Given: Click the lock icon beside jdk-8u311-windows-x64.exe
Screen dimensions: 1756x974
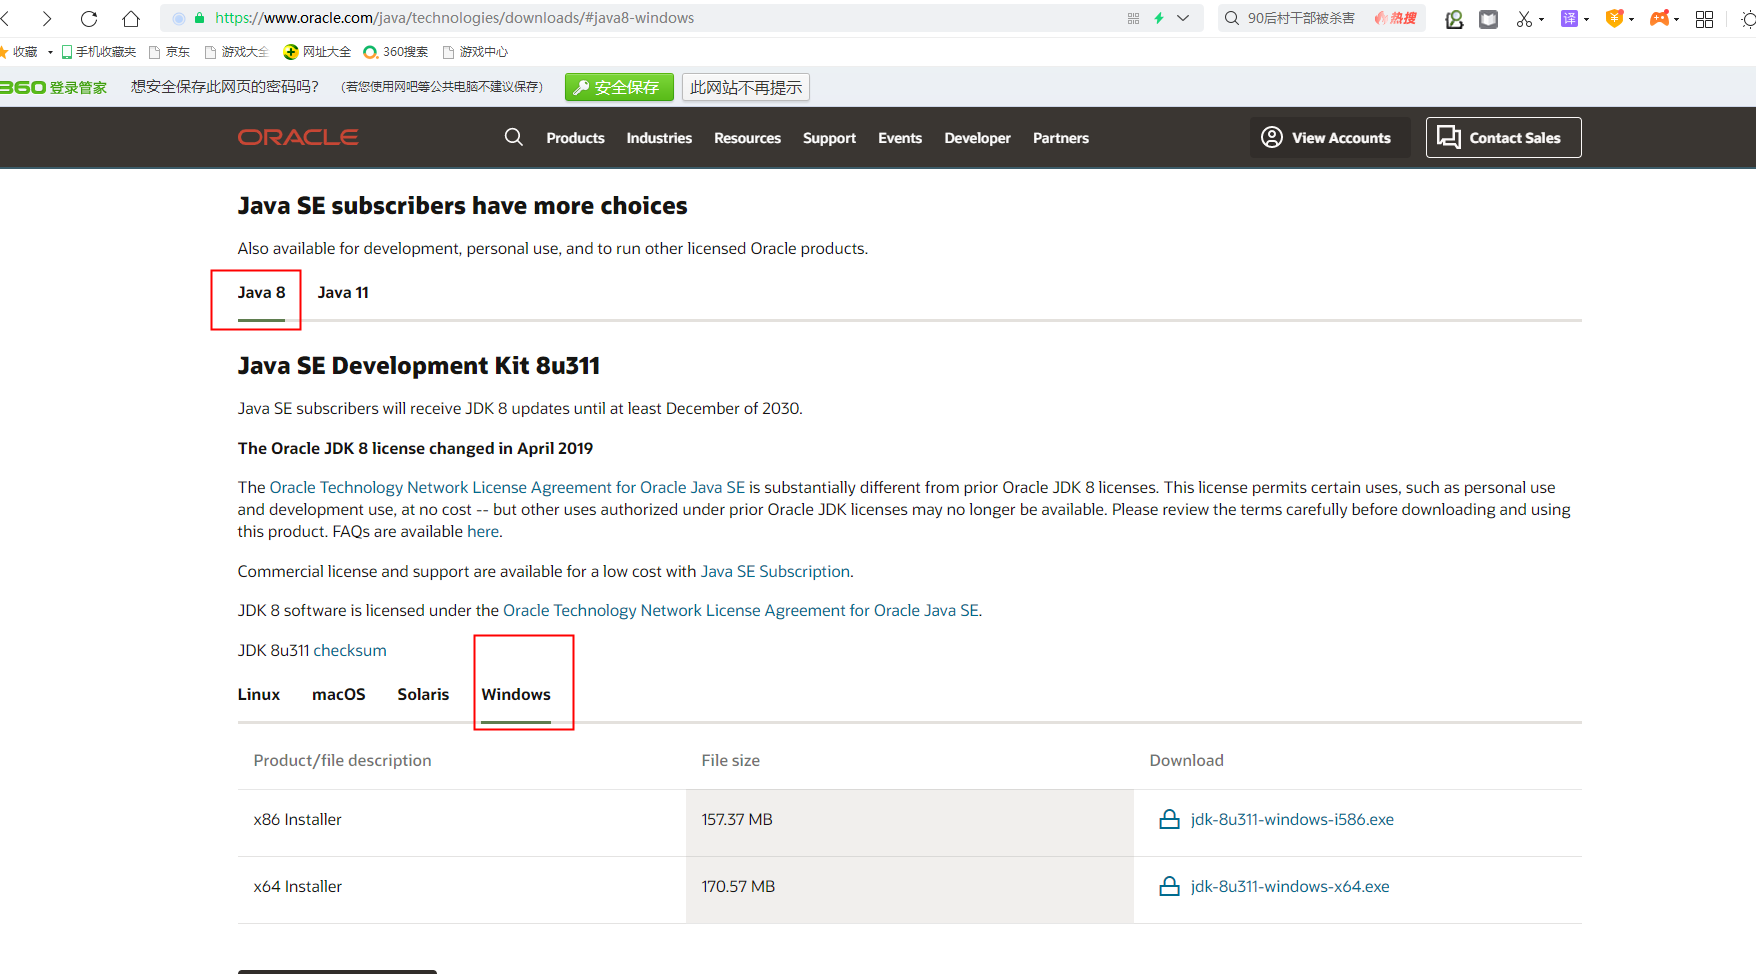Looking at the screenshot, I should pyautogui.click(x=1169, y=886).
